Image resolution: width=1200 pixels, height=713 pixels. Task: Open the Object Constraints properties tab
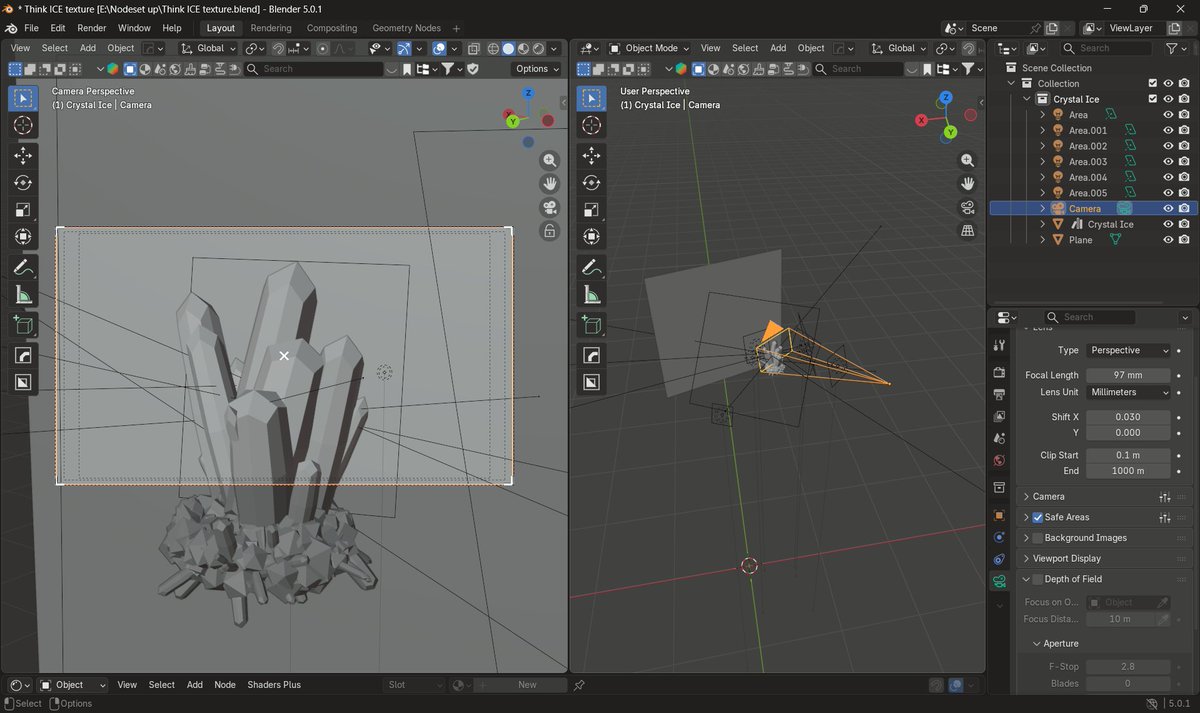999,559
